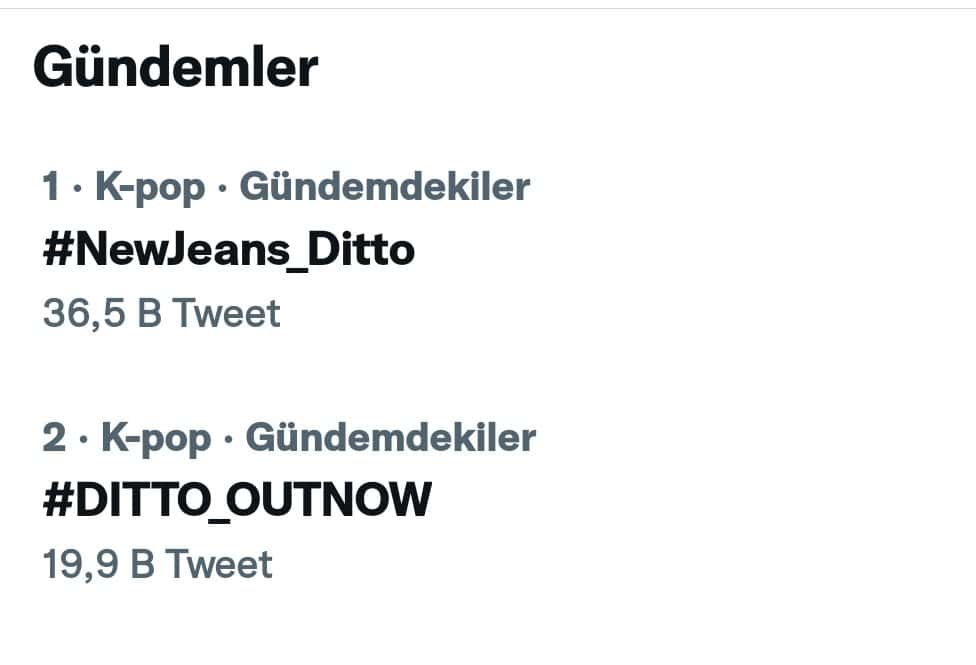
Task: Click the word Tweet after 36,5 B
Action: click(x=227, y=314)
